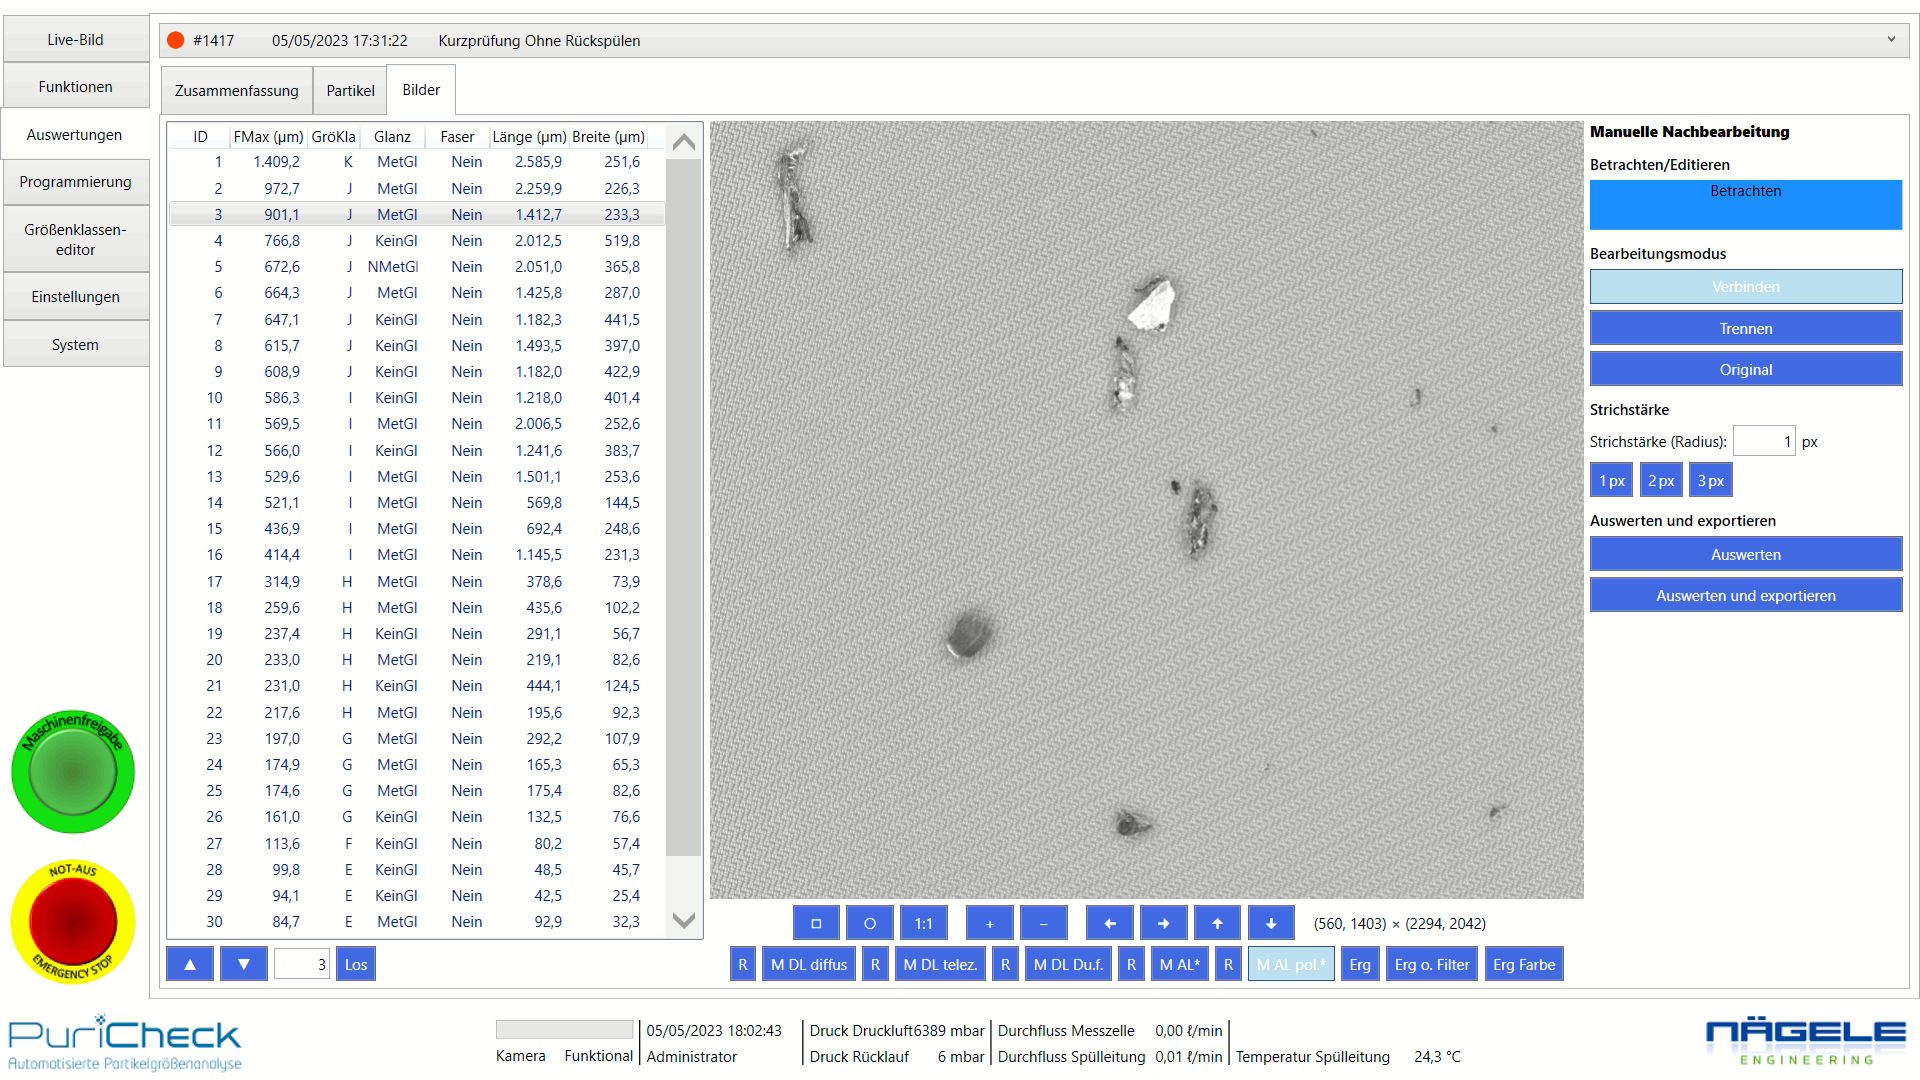Open the Zusammenfassung tab

[x=236, y=90]
